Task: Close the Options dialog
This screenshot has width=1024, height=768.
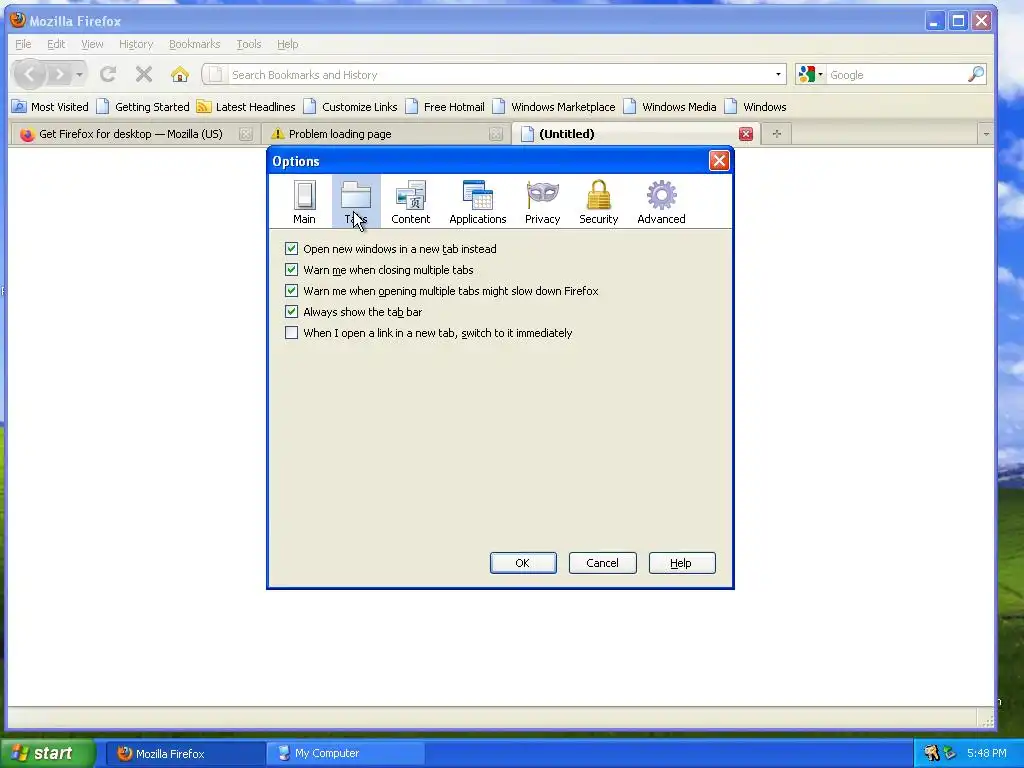Action: tap(719, 161)
